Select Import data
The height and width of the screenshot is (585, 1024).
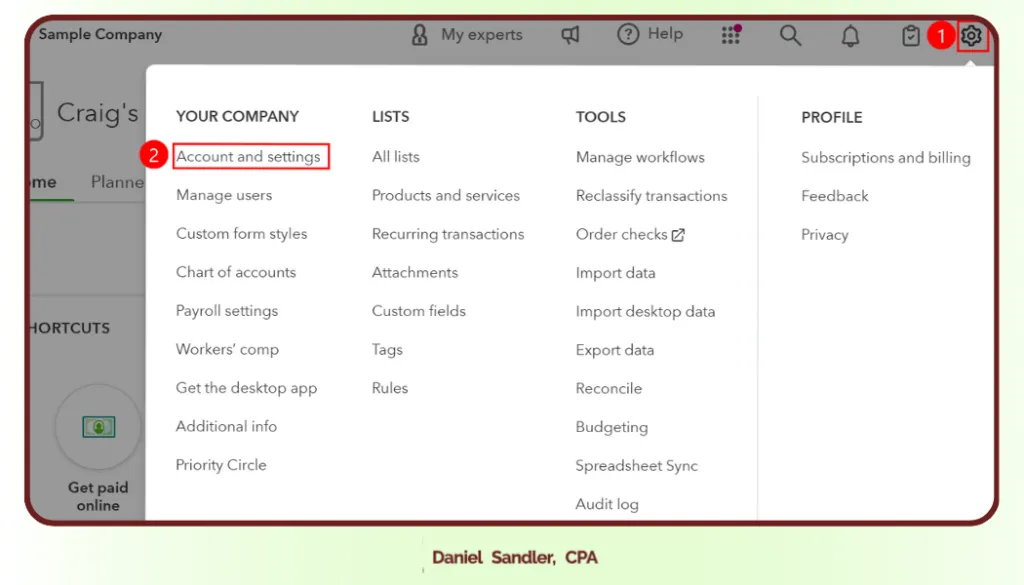click(615, 273)
